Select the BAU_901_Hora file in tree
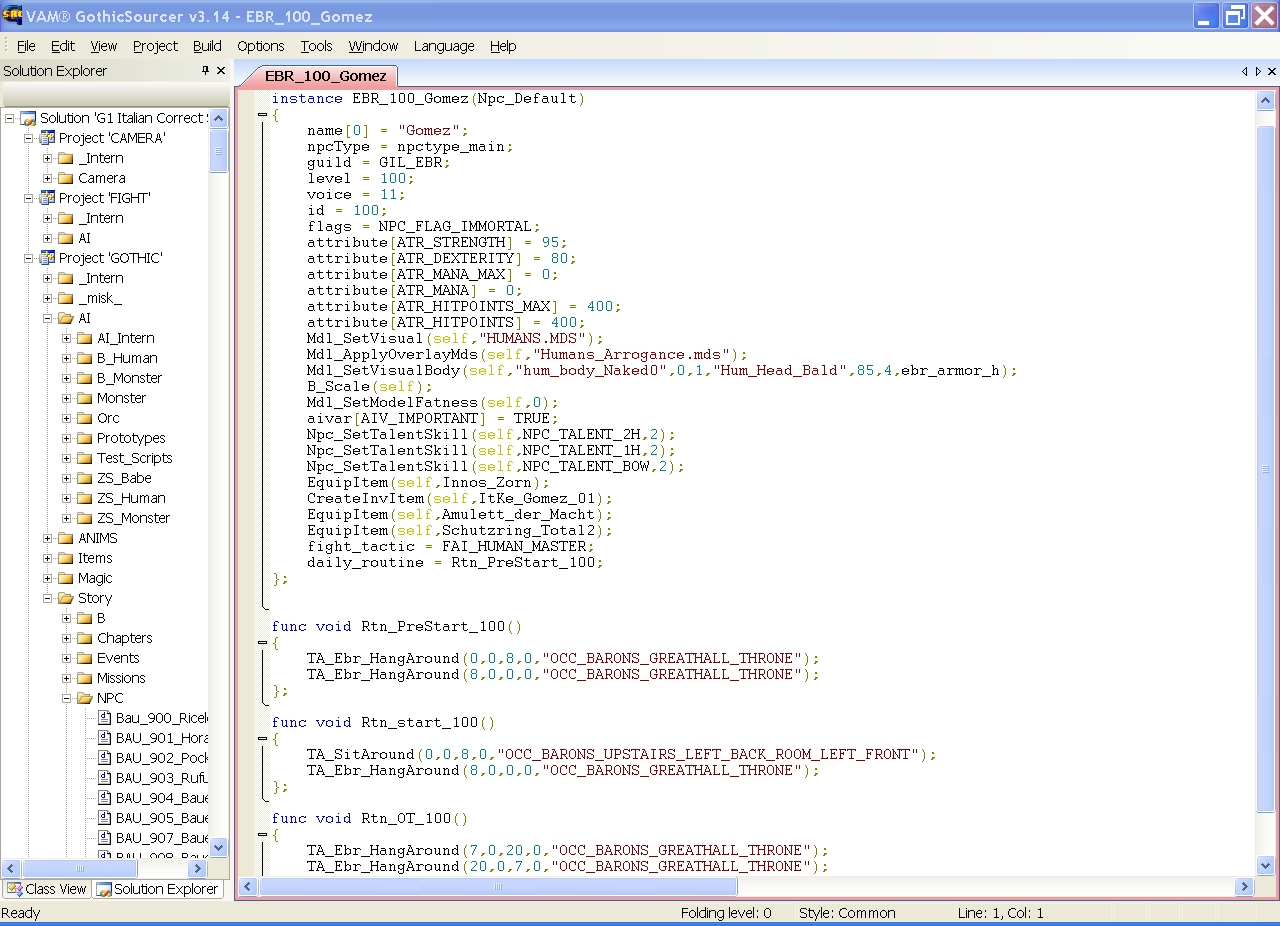Screen dimensions: 1280x926 tap(161, 738)
